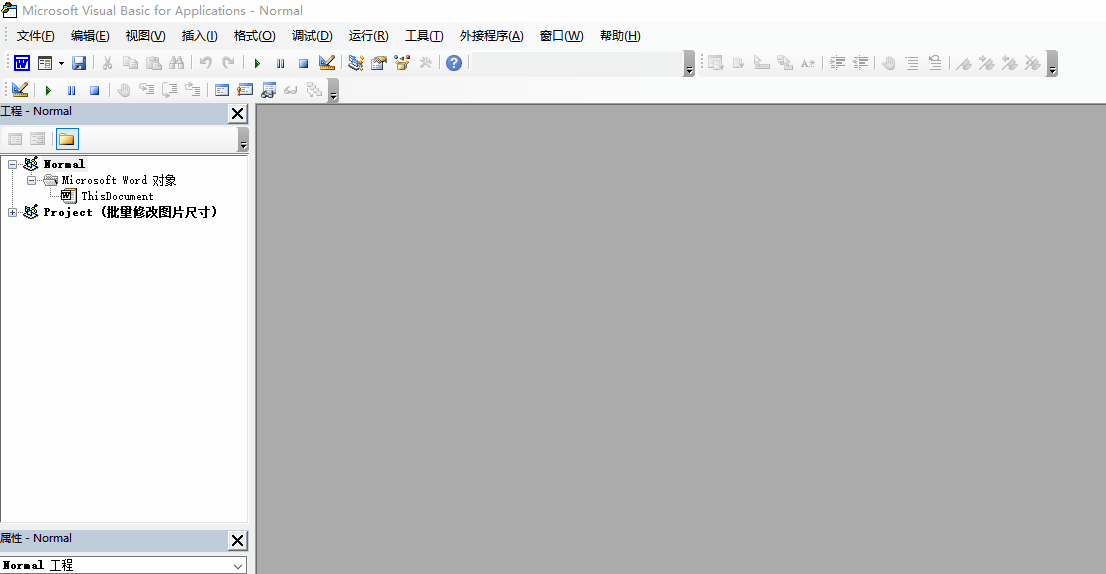Click the Copy icon
This screenshot has width=1106, height=574.
pyautogui.click(x=130, y=63)
